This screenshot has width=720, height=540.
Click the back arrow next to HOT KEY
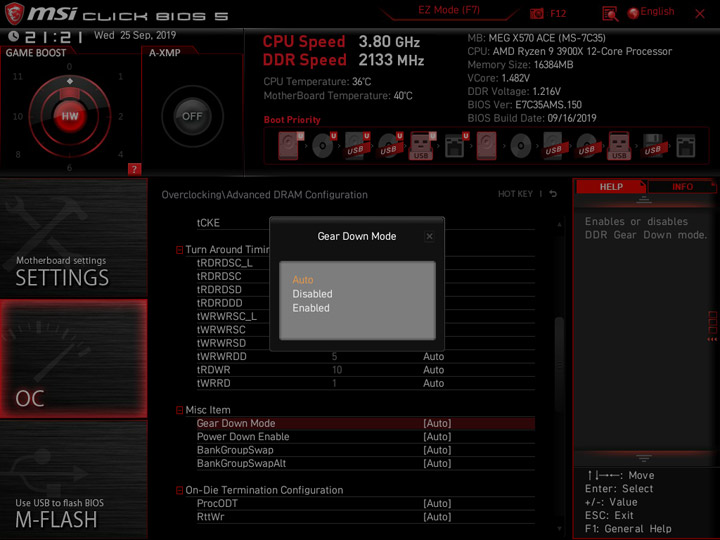553,194
